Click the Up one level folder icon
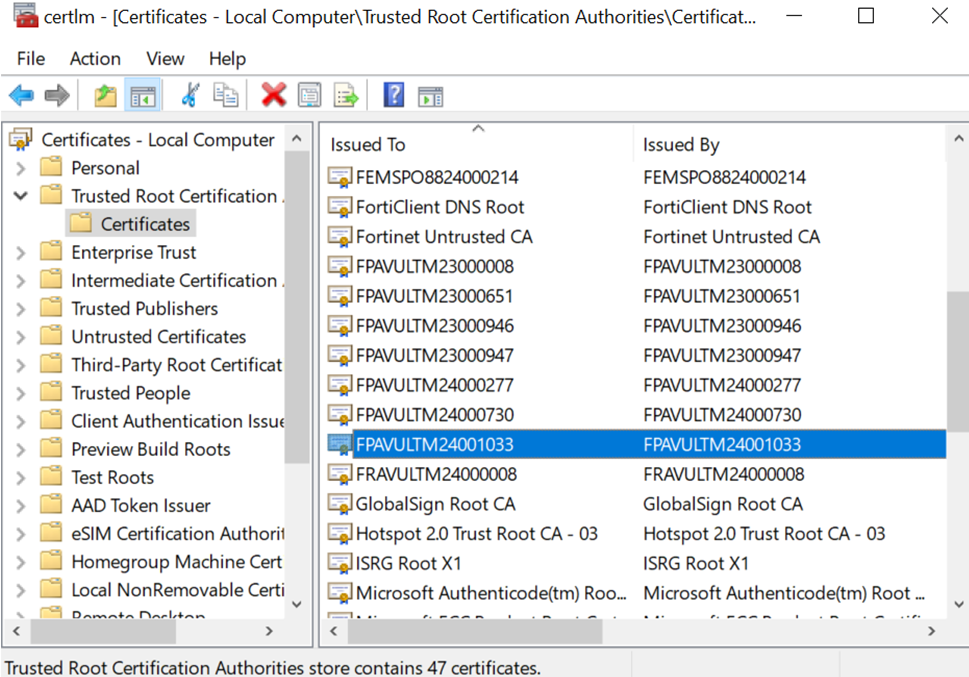969x677 pixels. coord(105,96)
